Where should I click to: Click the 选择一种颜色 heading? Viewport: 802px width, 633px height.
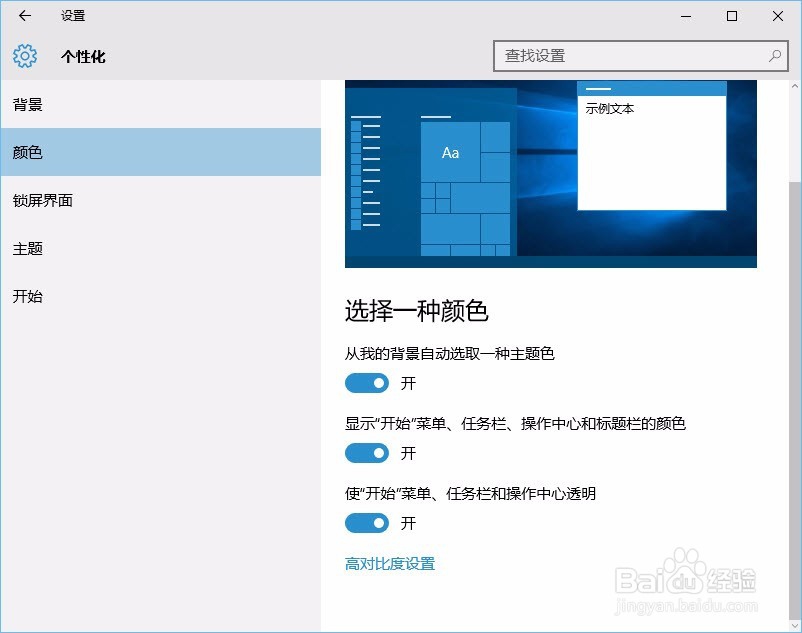pyautogui.click(x=416, y=310)
